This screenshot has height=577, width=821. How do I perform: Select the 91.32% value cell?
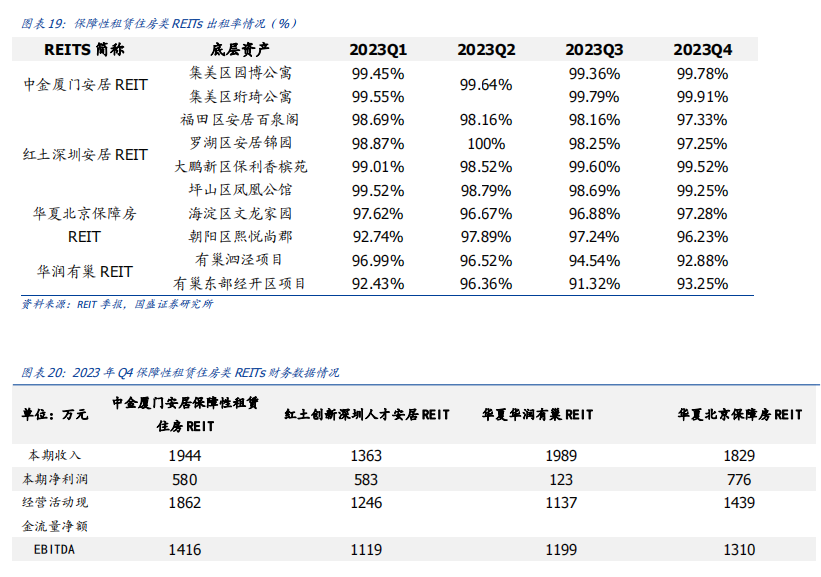594,284
